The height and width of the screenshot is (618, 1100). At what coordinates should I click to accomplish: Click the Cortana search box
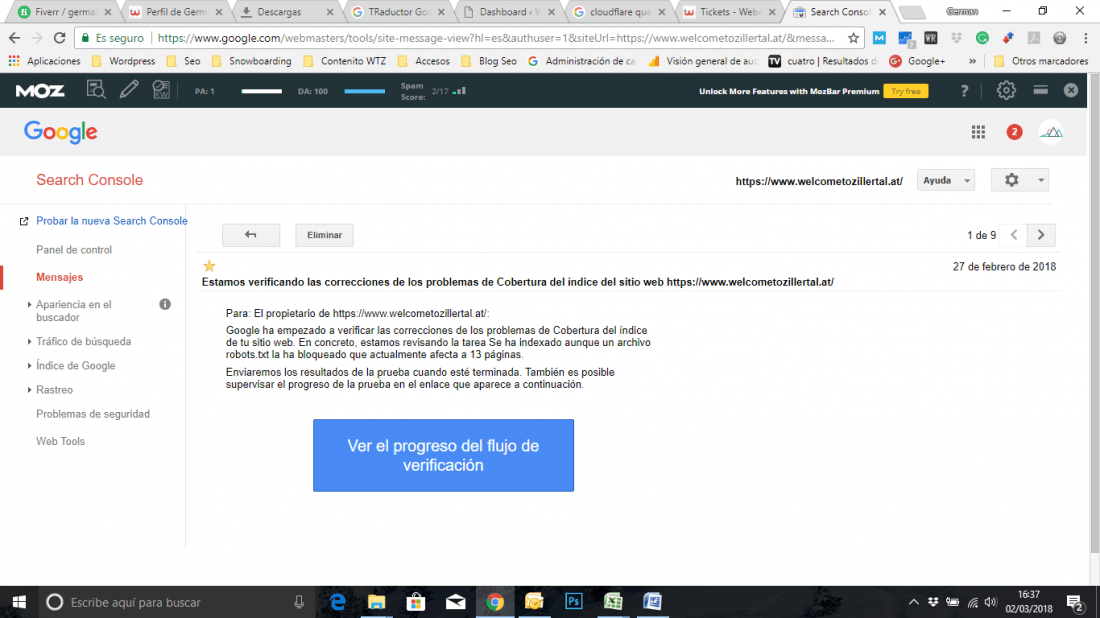point(177,602)
